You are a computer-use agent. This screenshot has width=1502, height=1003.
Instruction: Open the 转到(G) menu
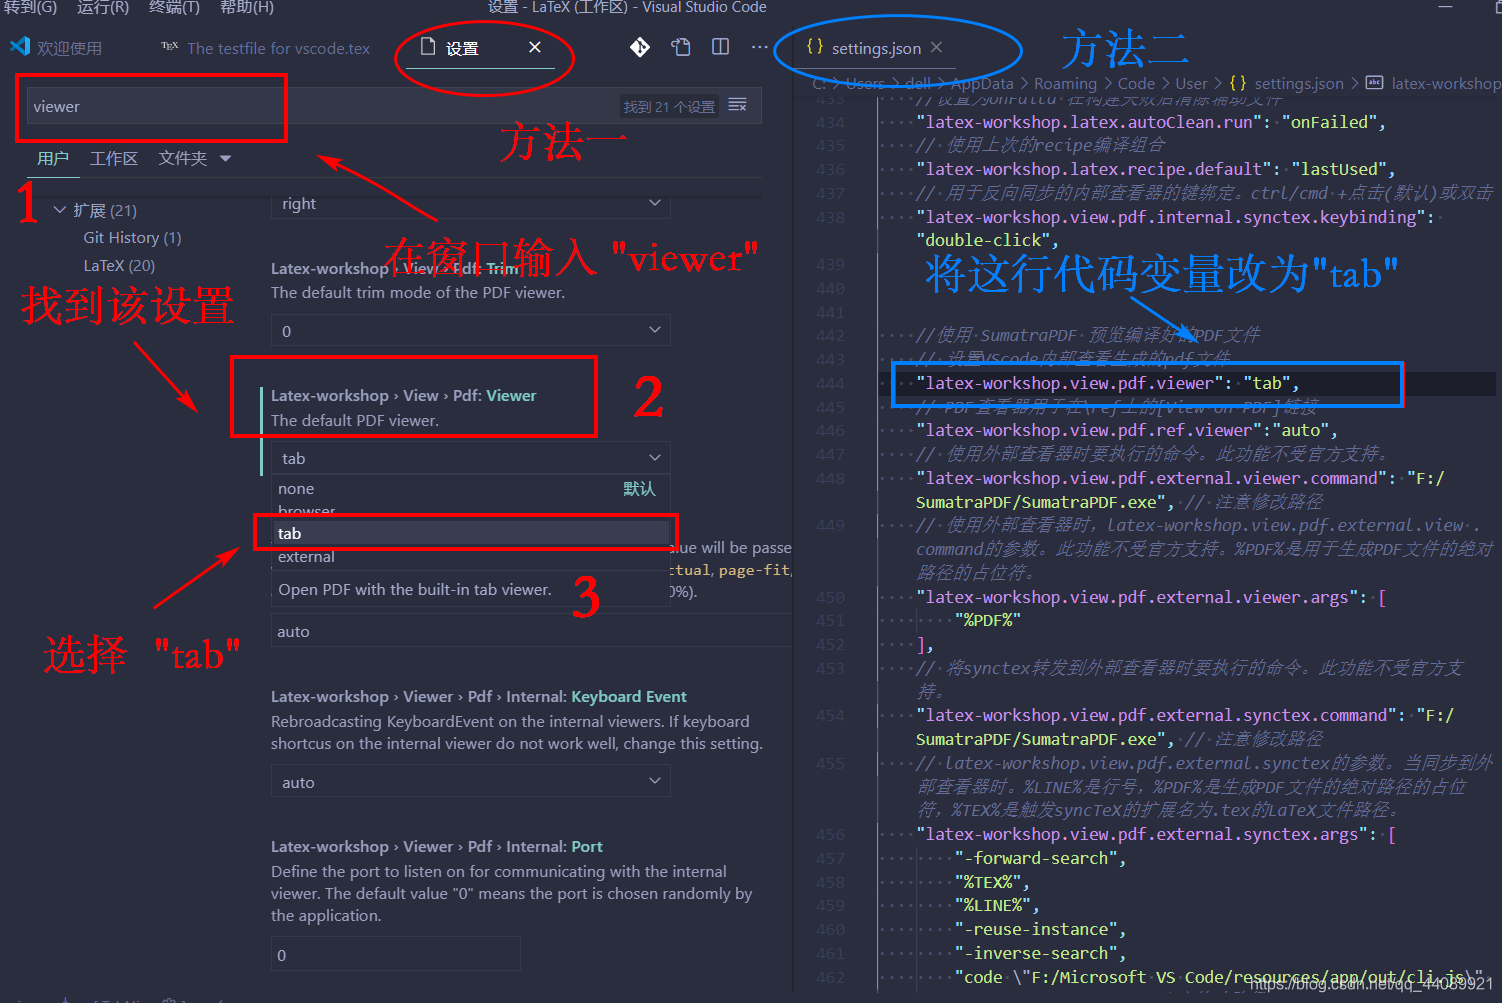[29, 7]
